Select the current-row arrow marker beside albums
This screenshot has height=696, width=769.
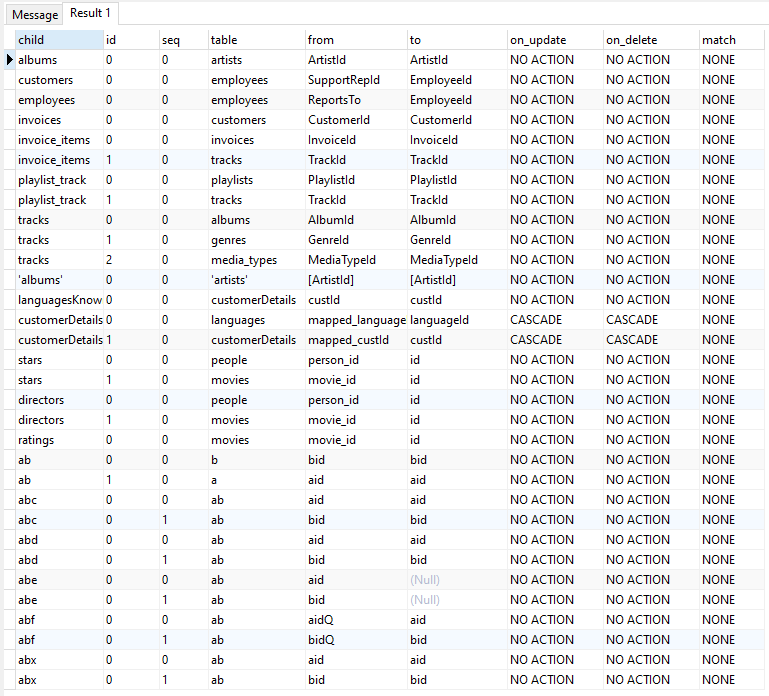(10, 60)
